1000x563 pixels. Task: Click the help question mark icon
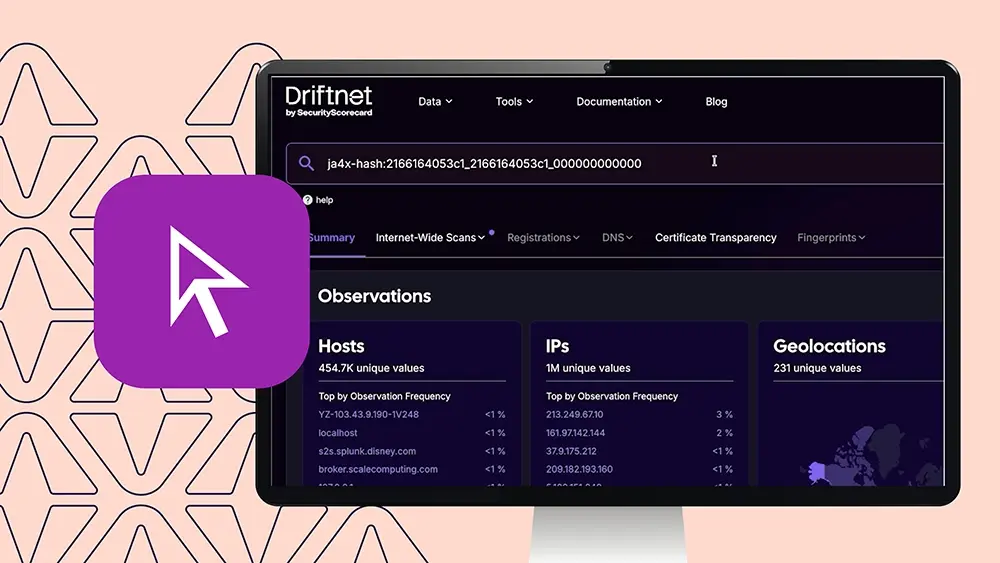(x=307, y=200)
